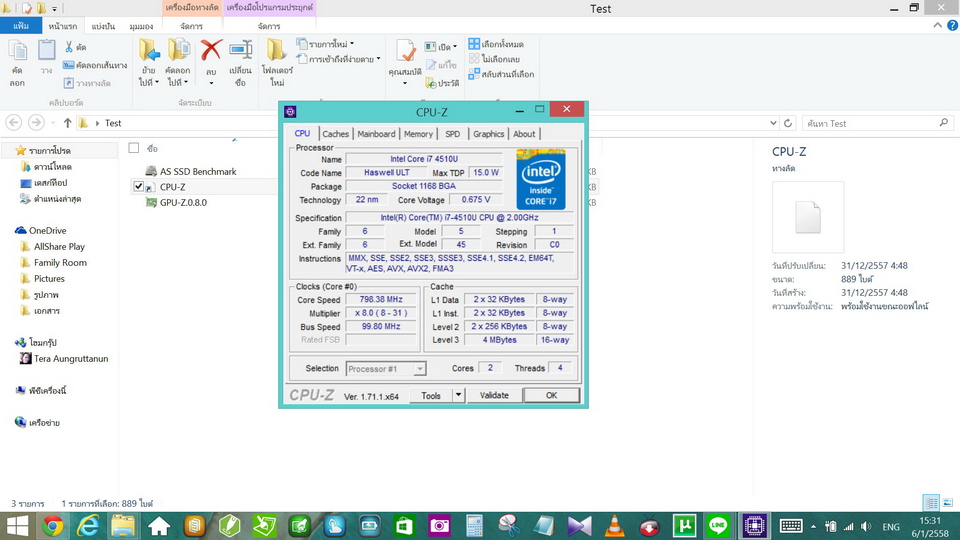Collapse the Explorer ribbon chevron
The height and width of the screenshot is (540, 960).
(937, 25)
